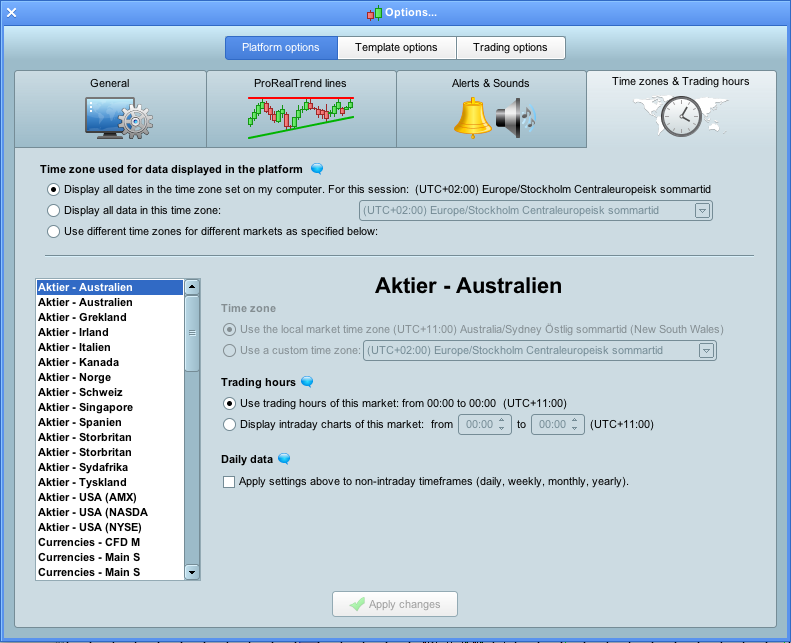Viewport: 791px width, 643px height.
Task: Open help bubble next to Daily data
Action: pyautogui.click(x=285, y=458)
